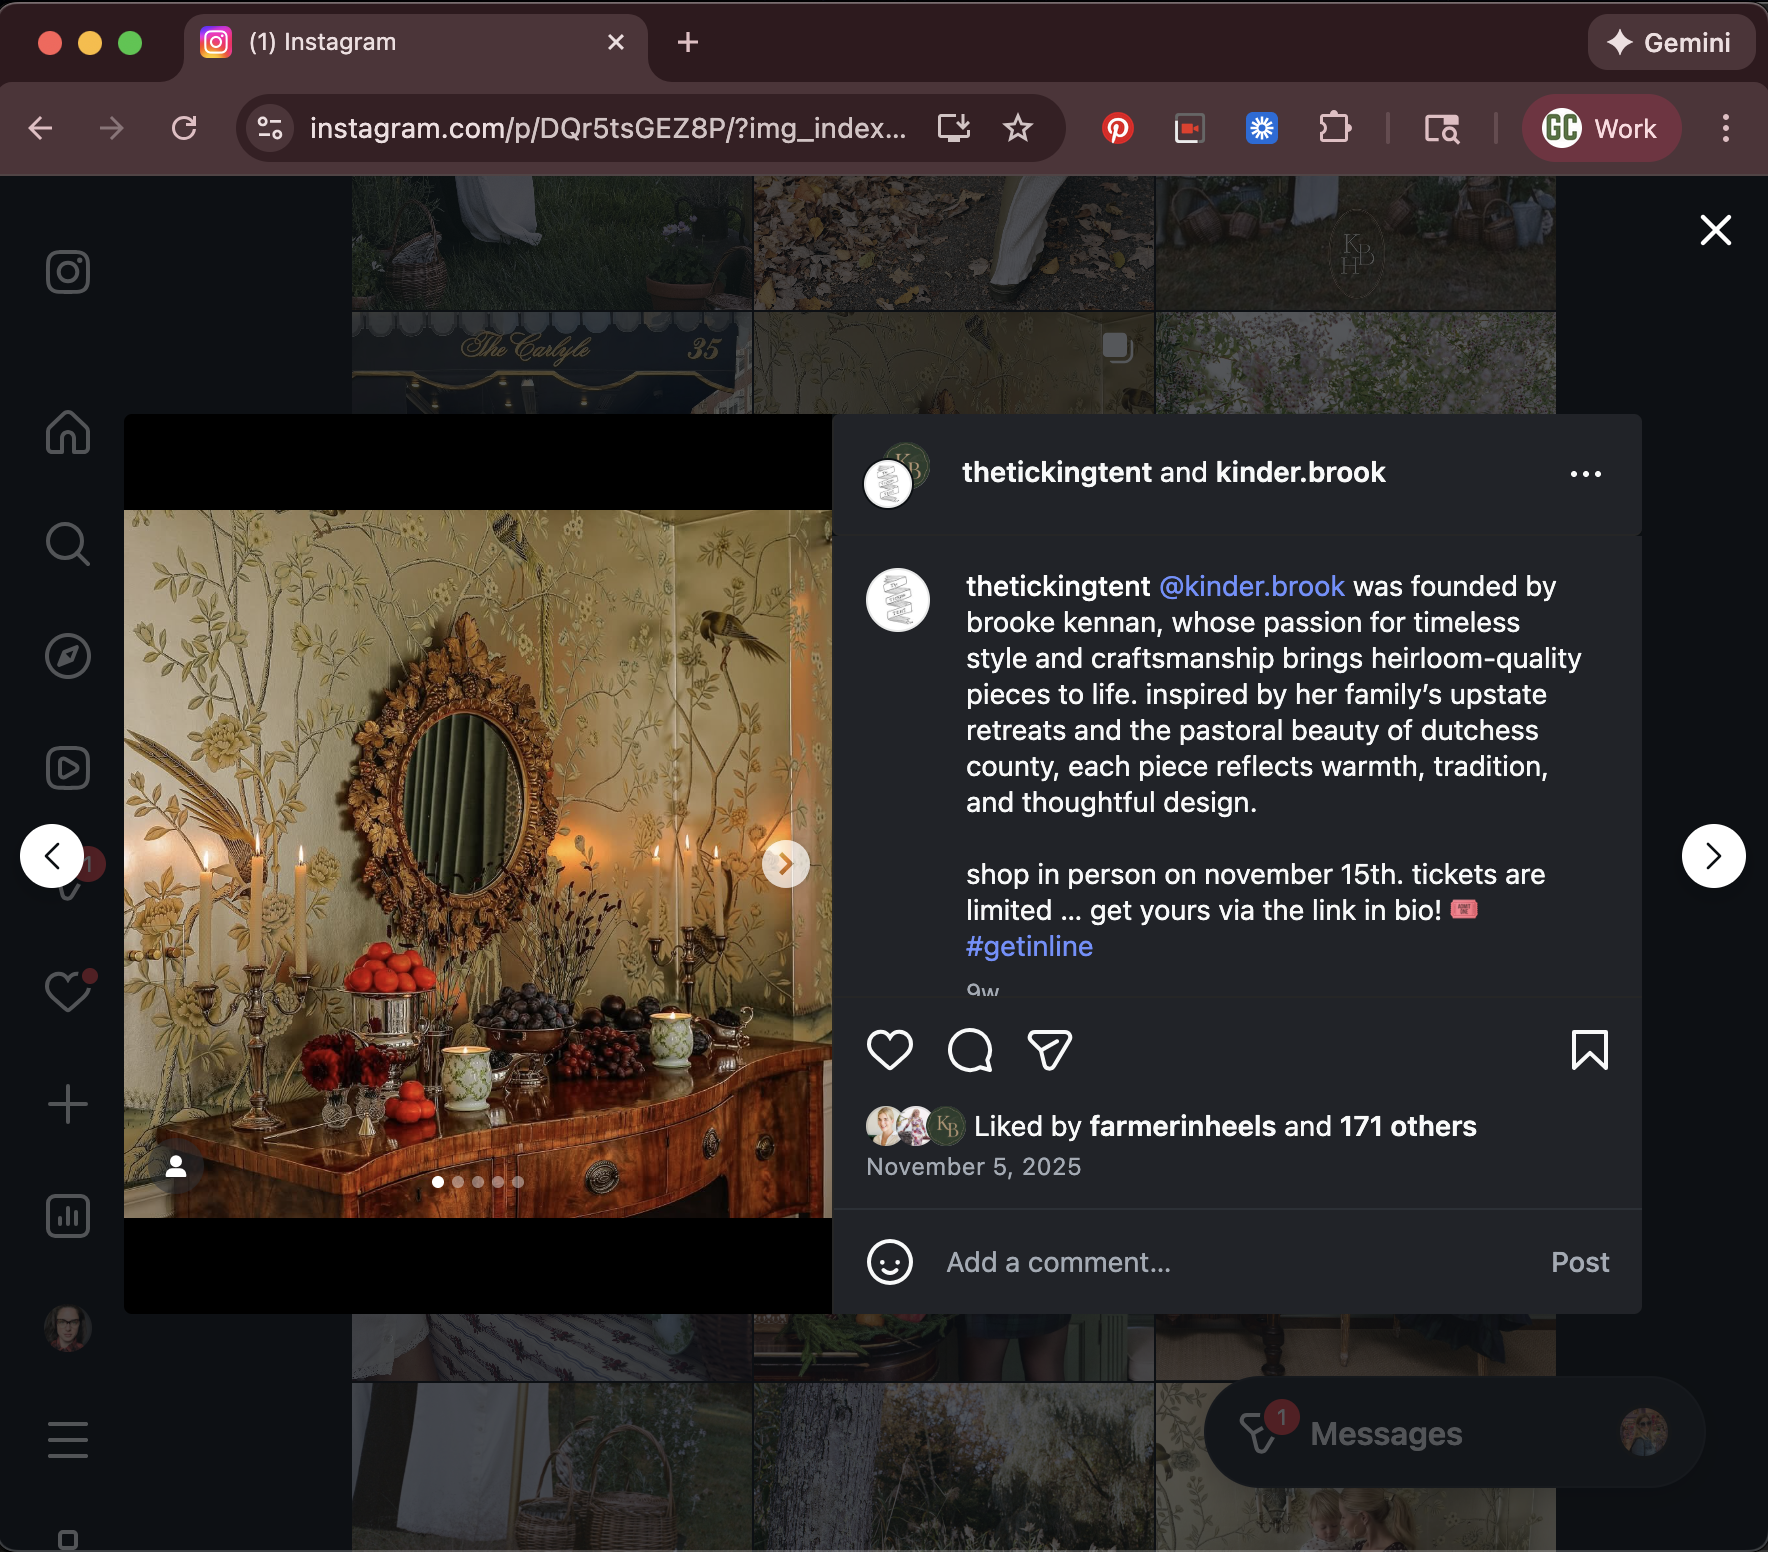
Task: Click the blue snowflake extension icon
Action: pyautogui.click(x=1262, y=128)
